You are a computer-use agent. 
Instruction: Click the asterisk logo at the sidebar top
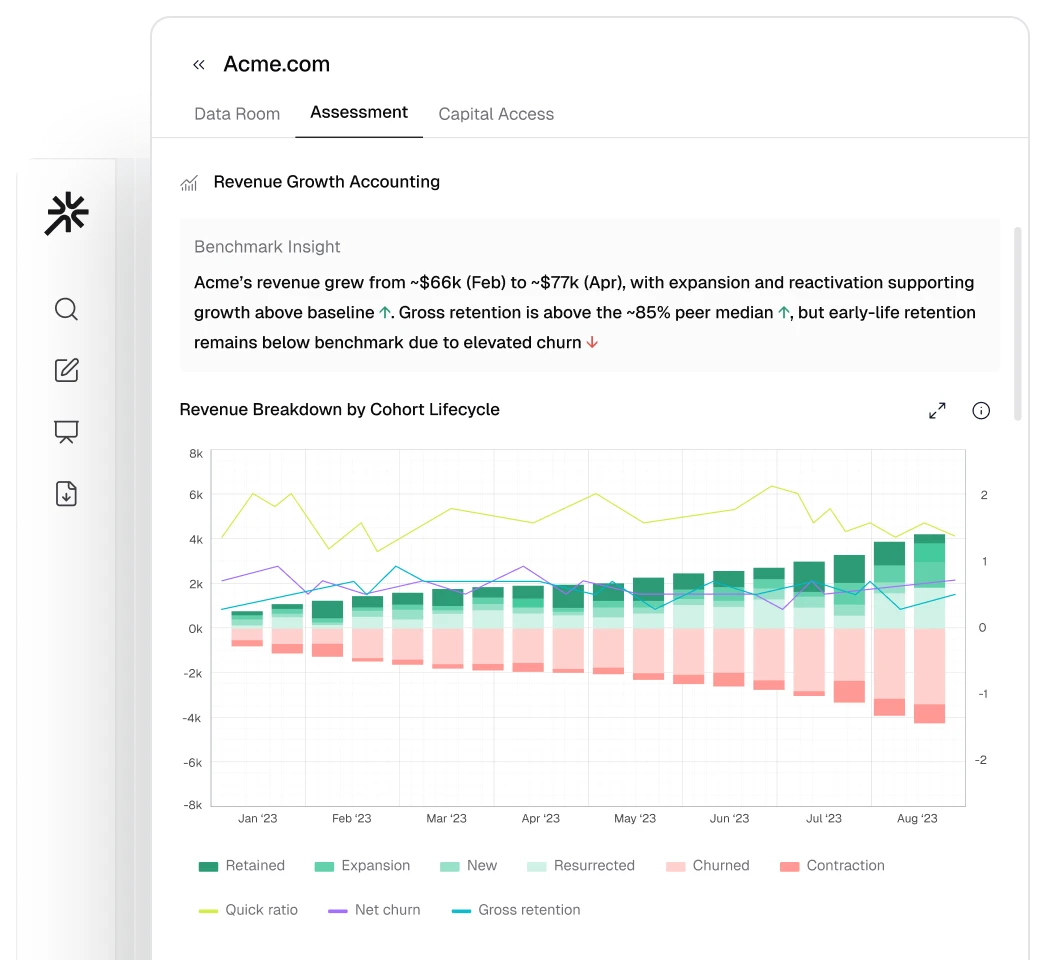[65, 213]
